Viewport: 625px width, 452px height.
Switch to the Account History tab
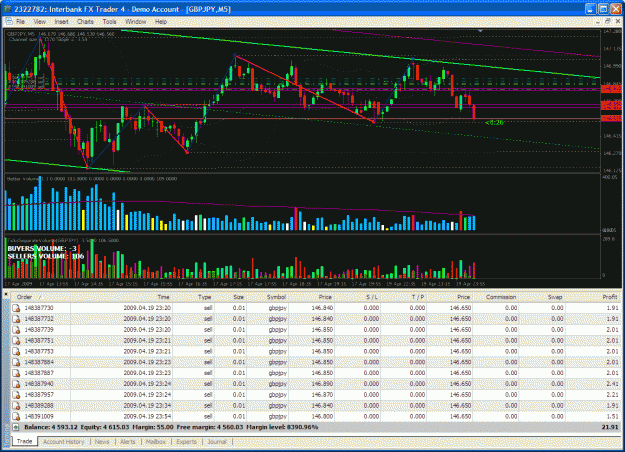click(x=64, y=442)
